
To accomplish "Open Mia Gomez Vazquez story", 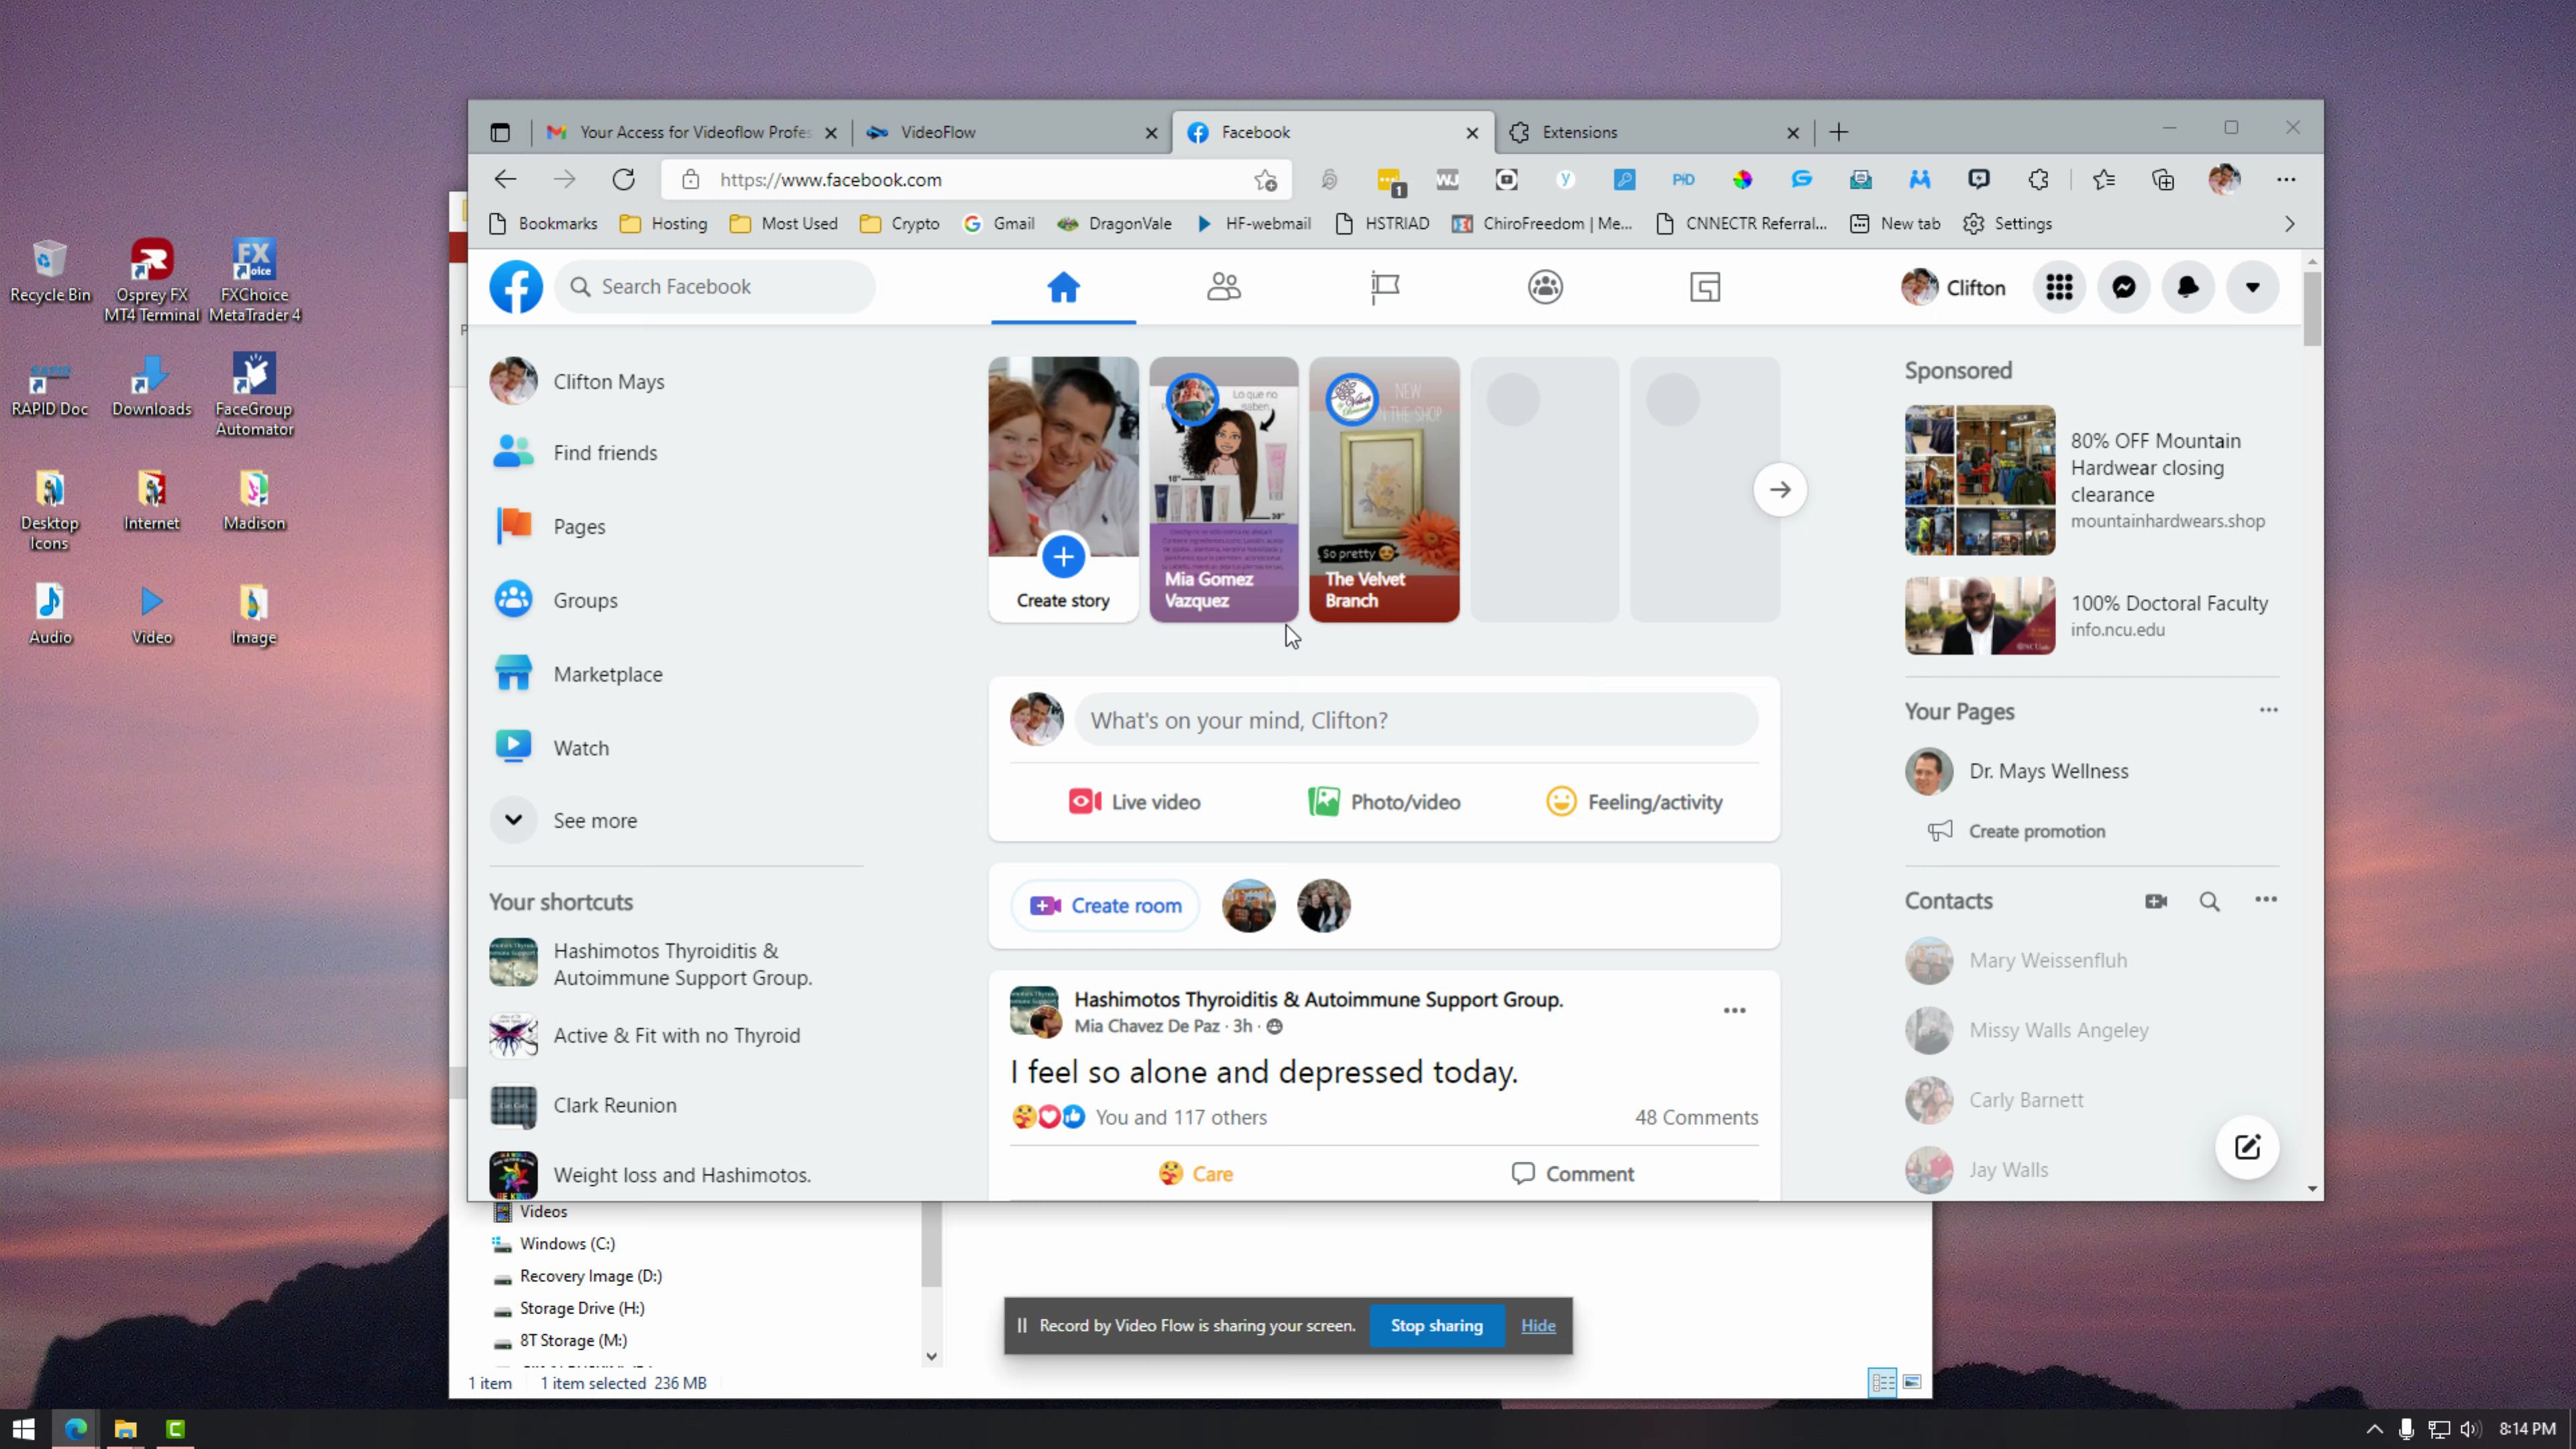I will point(1224,489).
